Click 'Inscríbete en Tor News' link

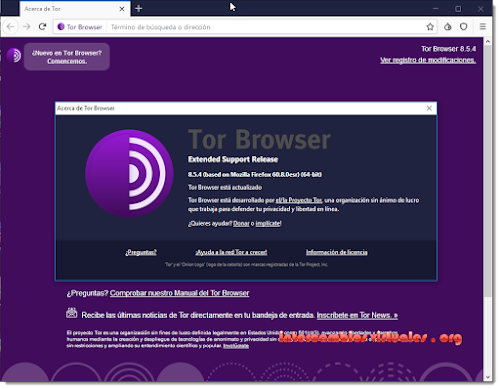[x=357, y=315]
